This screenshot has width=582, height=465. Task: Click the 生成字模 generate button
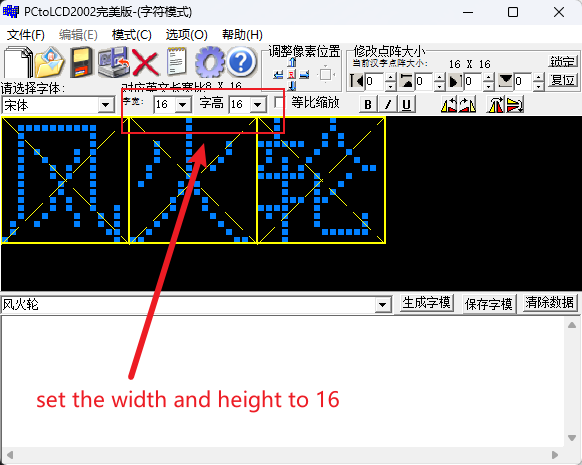[426, 304]
